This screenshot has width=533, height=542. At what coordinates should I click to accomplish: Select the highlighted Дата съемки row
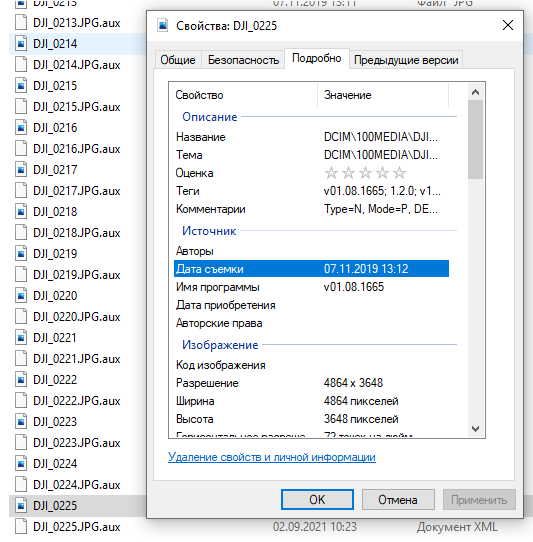[x=311, y=269]
